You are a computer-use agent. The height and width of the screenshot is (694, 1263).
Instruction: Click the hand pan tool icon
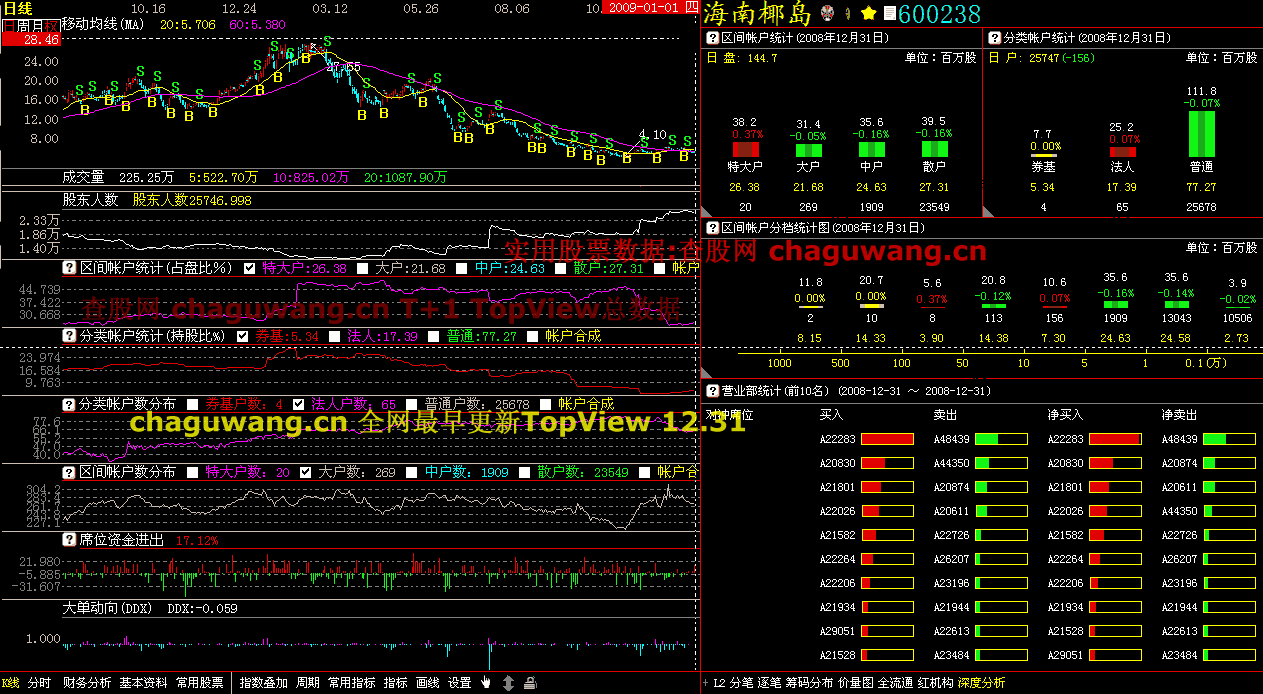[x=486, y=683]
